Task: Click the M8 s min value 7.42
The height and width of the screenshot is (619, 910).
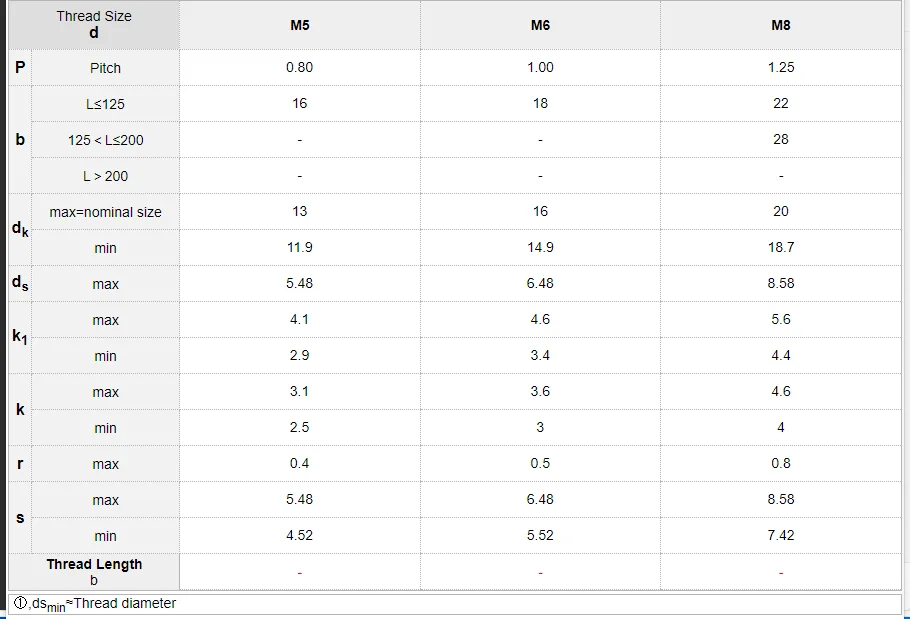Action: pyautogui.click(x=781, y=535)
